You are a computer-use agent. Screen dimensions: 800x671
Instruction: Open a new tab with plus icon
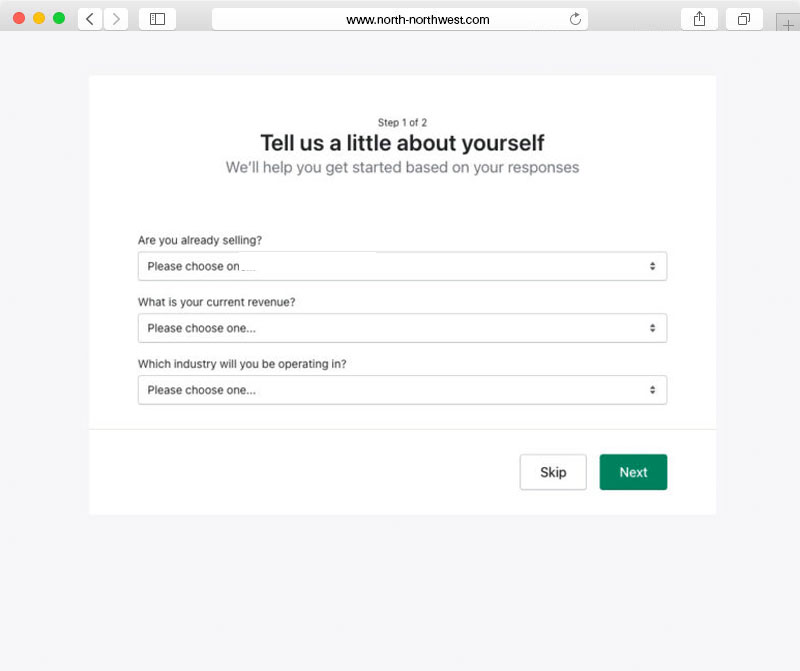[787, 24]
